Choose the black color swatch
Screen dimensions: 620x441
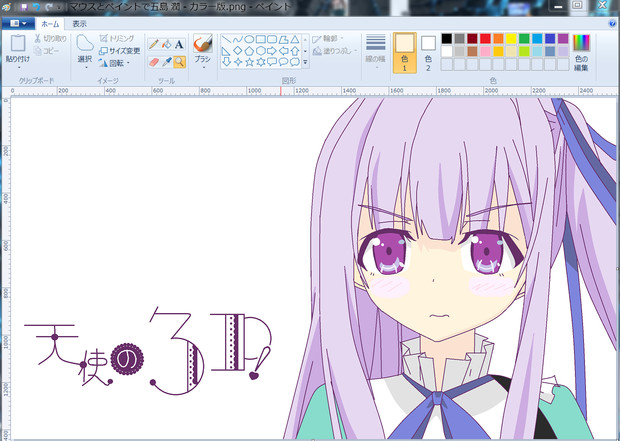447,38
